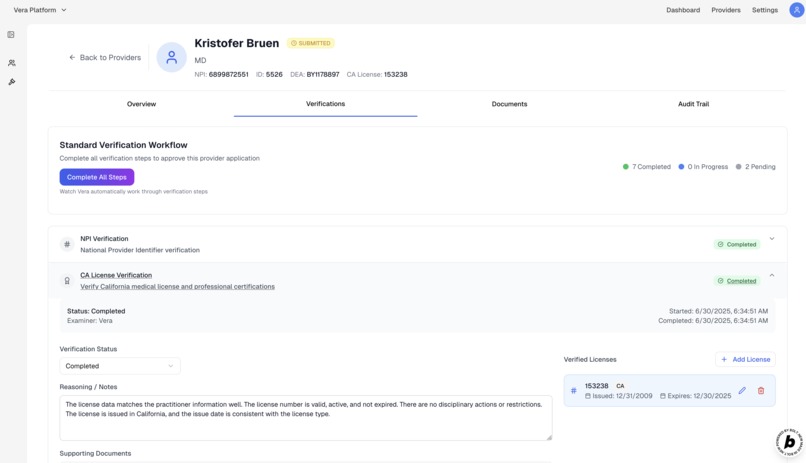The width and height of the screenshot is (806, 463).
Task: Click the 7 Completed counter
Action: pyautogui.click(x=647, y=166)
